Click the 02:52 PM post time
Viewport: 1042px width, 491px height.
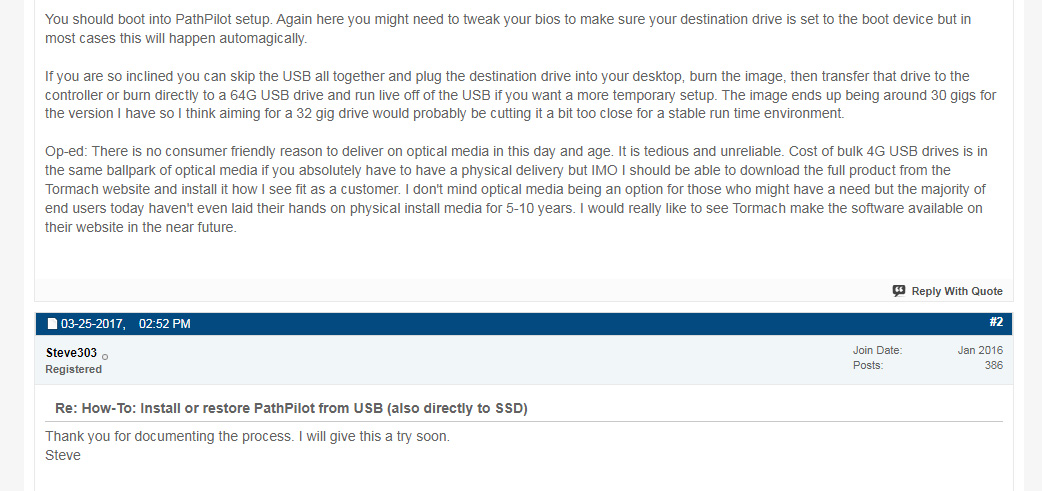[x=165, y=324]
